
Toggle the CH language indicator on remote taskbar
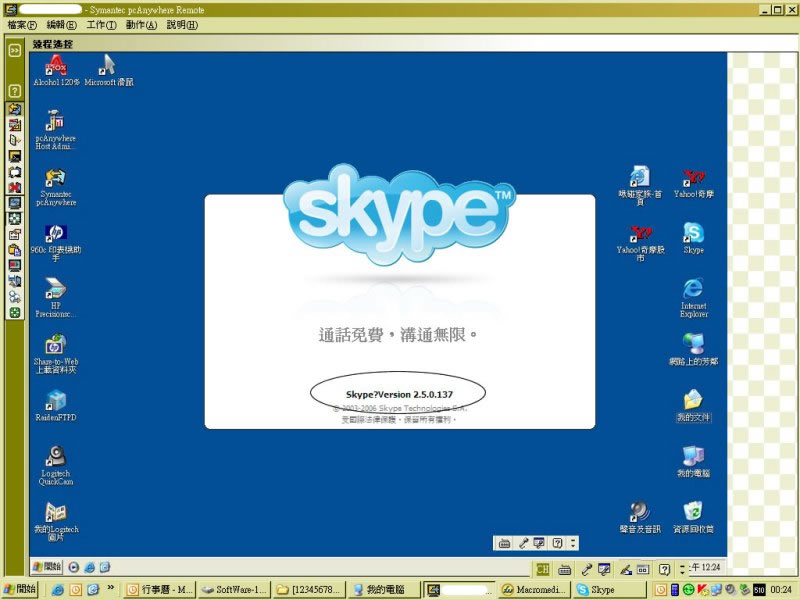click(542, 569)
